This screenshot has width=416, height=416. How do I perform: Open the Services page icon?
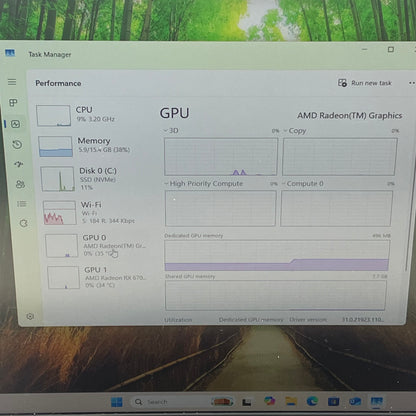point(23,223)
